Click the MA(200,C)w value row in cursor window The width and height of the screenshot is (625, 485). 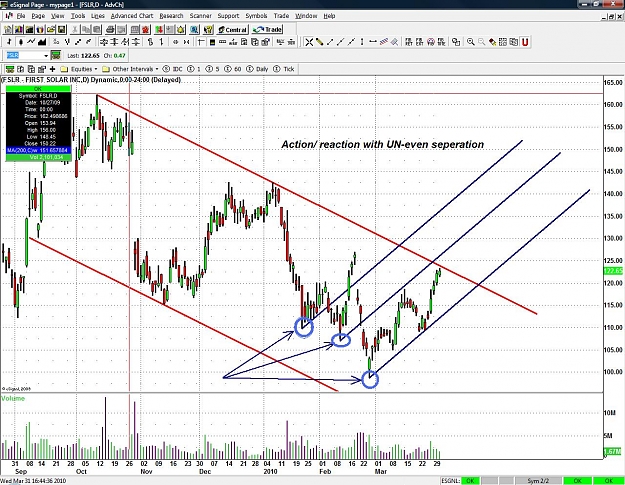38,150
